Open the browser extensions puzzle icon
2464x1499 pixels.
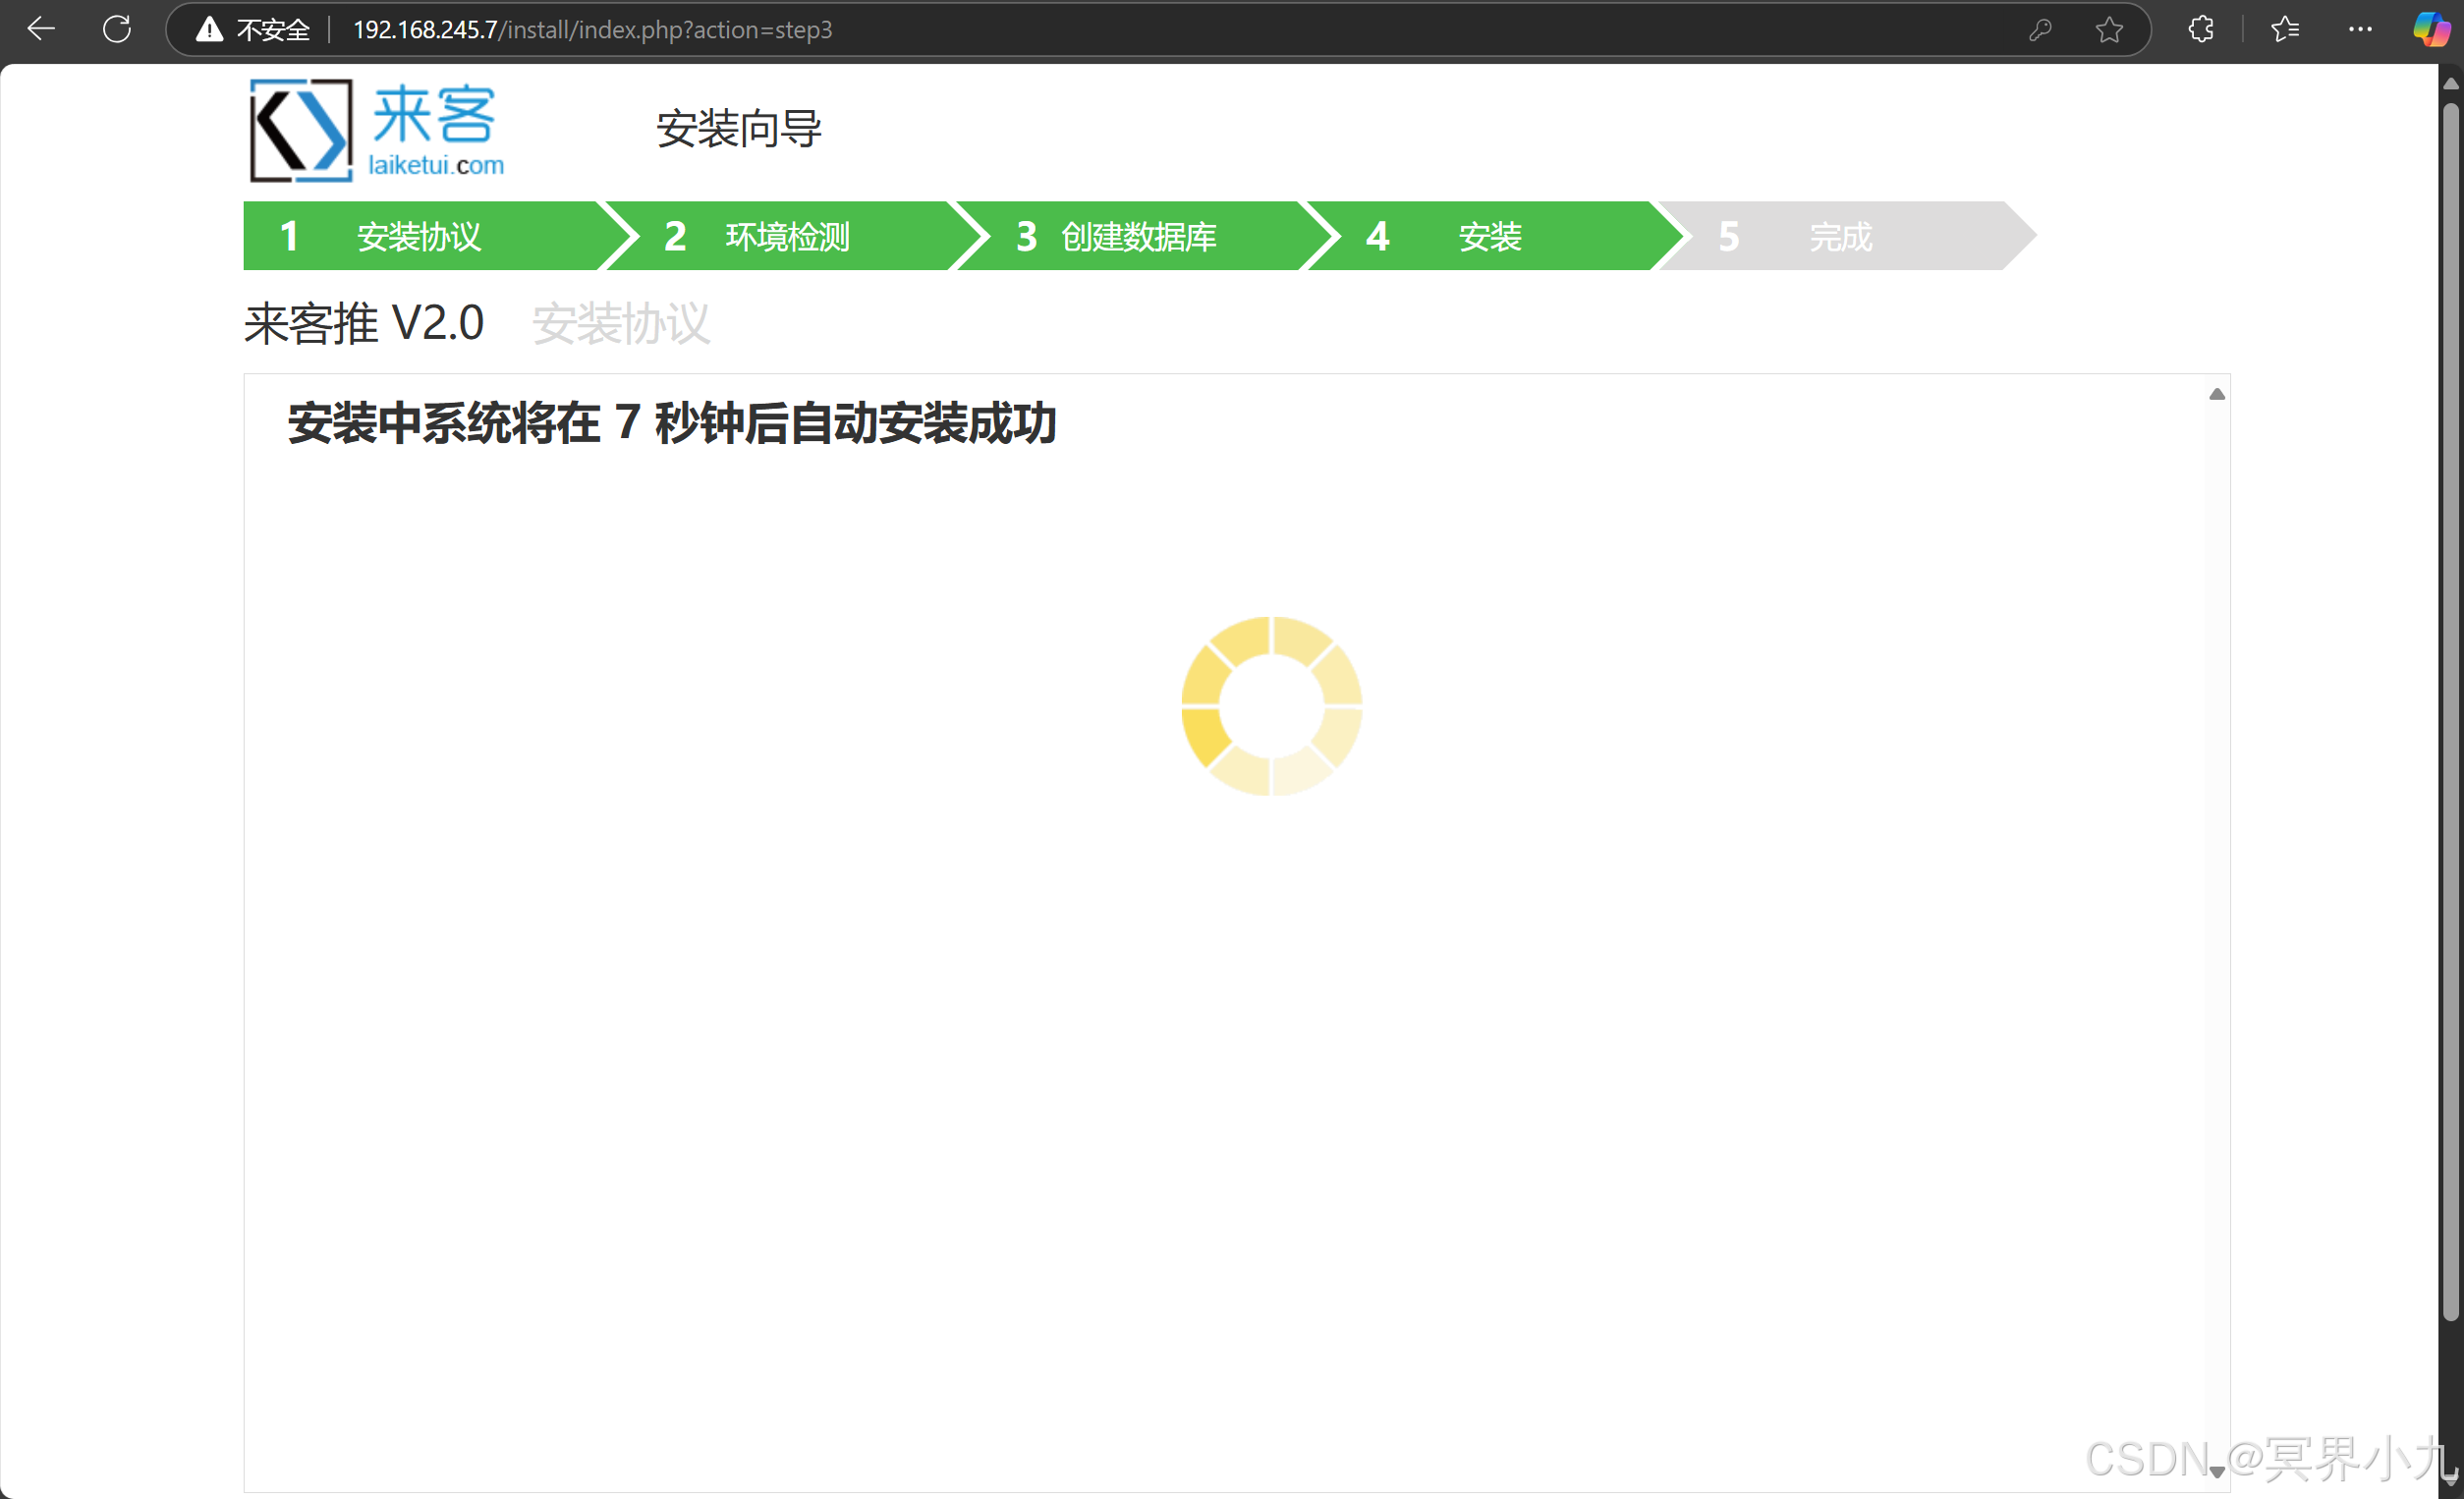click(x=2200, y=29)
